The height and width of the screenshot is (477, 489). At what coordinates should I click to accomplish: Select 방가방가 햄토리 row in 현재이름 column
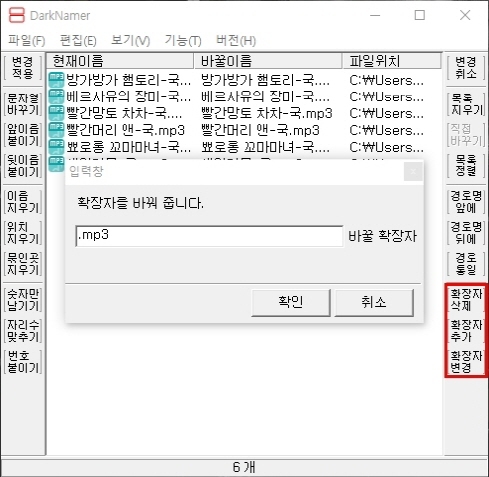pyautogui.click(x=129, y=80)
